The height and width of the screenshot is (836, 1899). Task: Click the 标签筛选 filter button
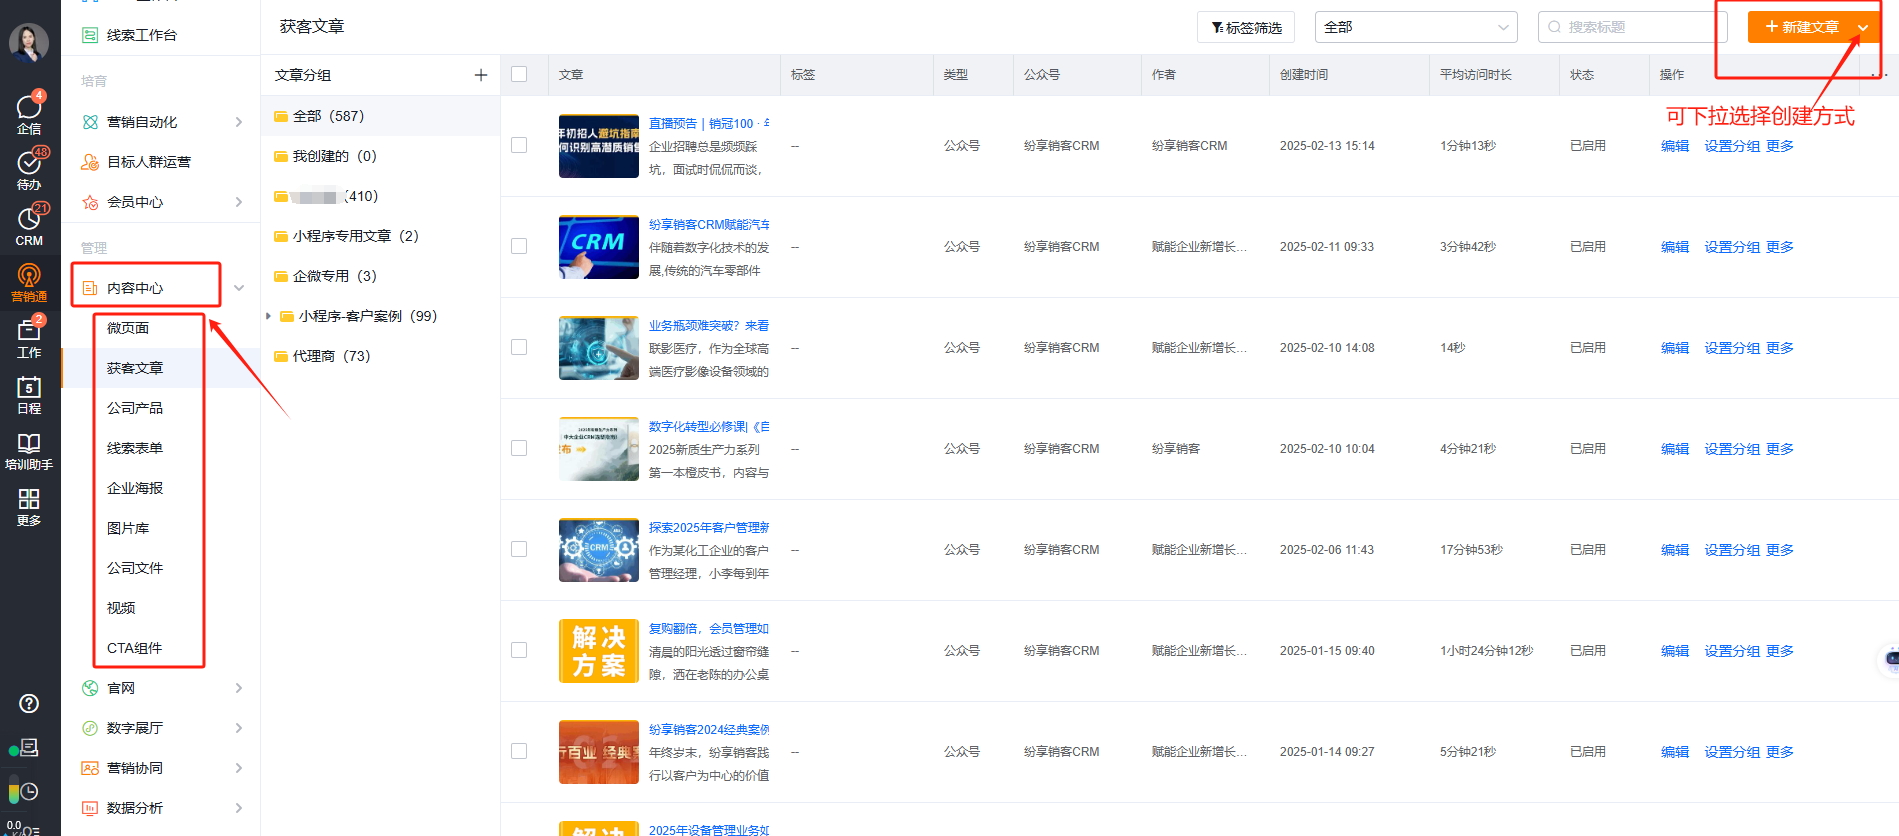tap(1246, 27)
